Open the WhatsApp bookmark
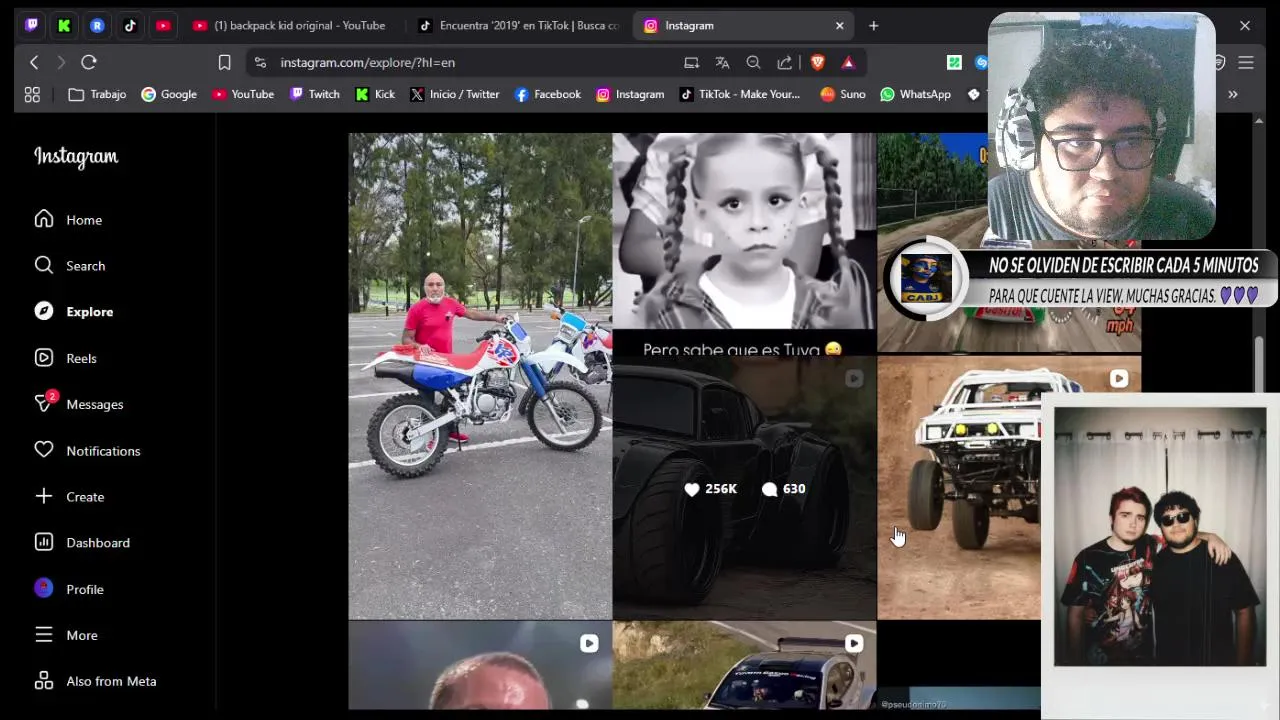This screenshot has height=720, width=1280. 915,94
